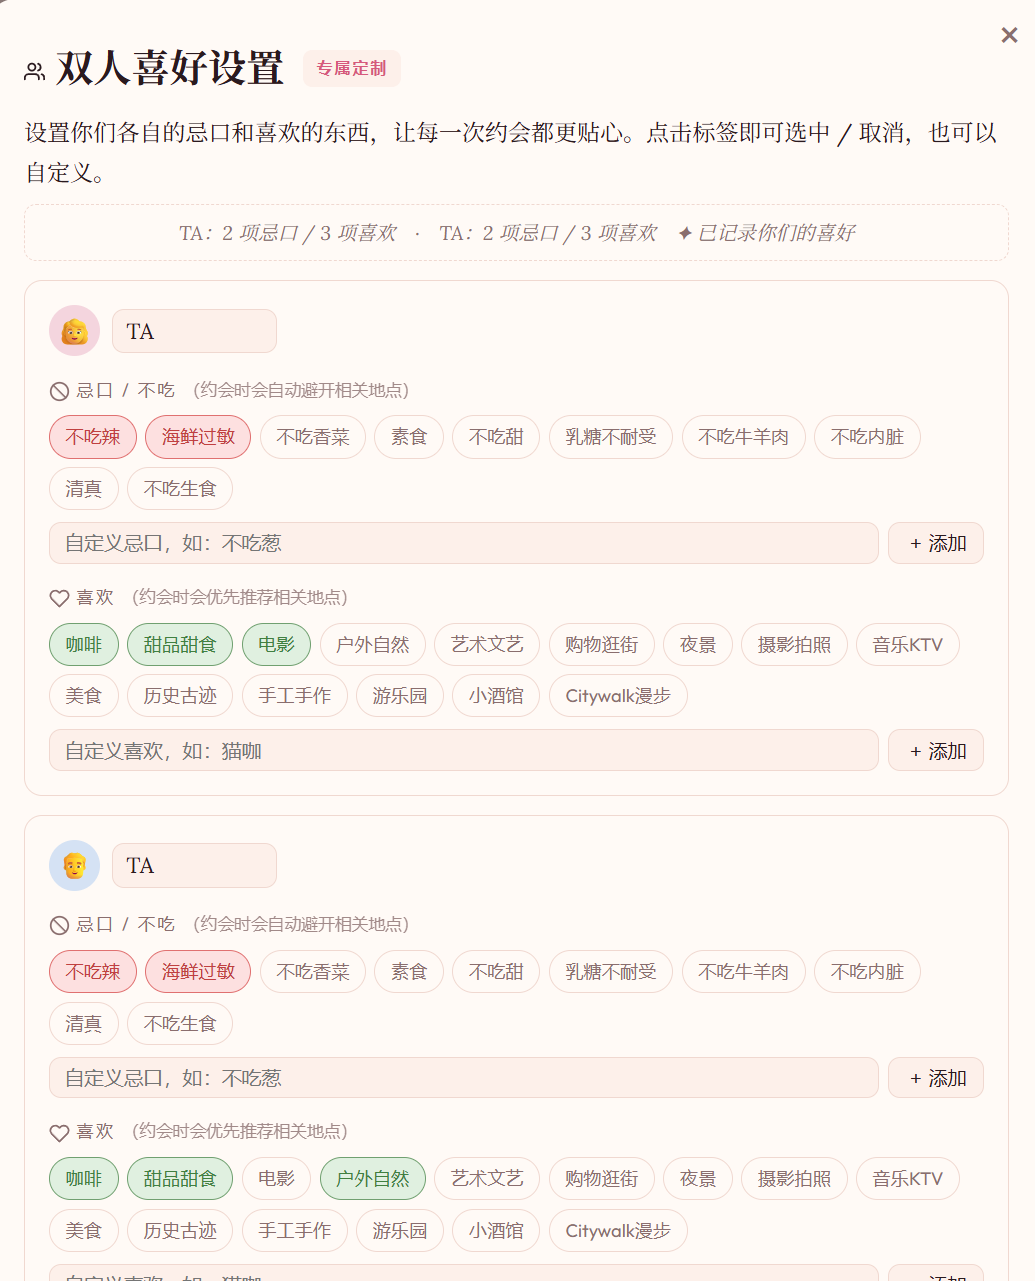Click 添加 beside the first custom 忌口 field
The image size is (1035, 1281).
[936, 543]
